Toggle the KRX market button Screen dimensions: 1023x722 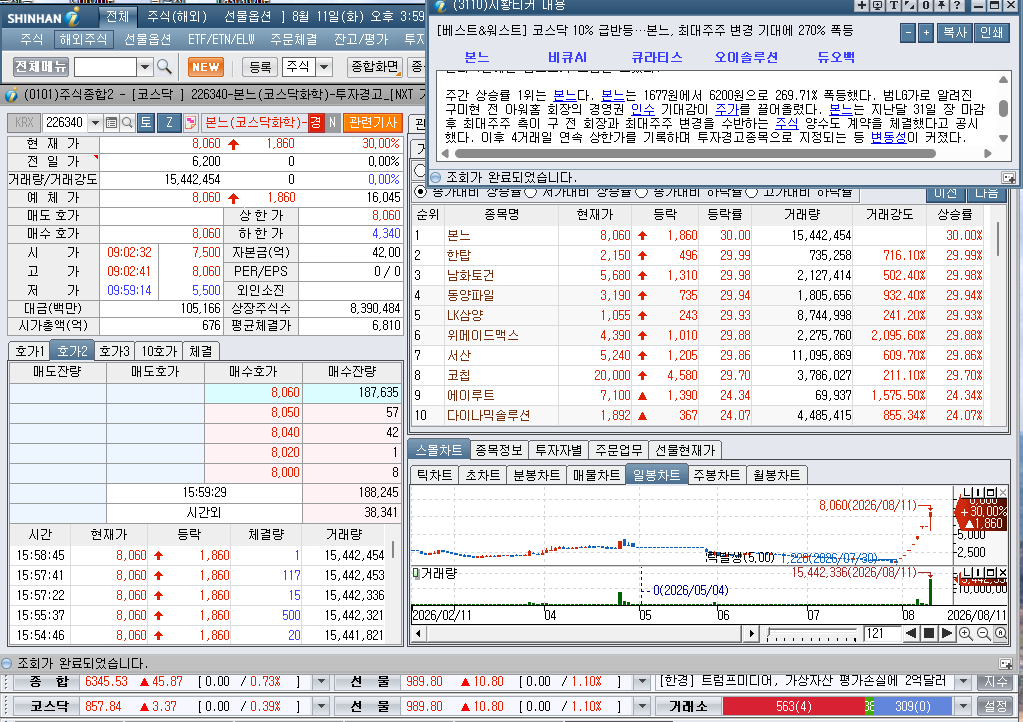click(x=23, y=123)
